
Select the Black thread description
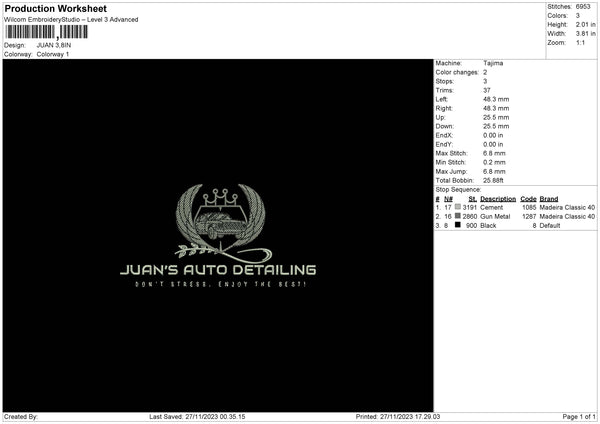click(x=488, y=226)
